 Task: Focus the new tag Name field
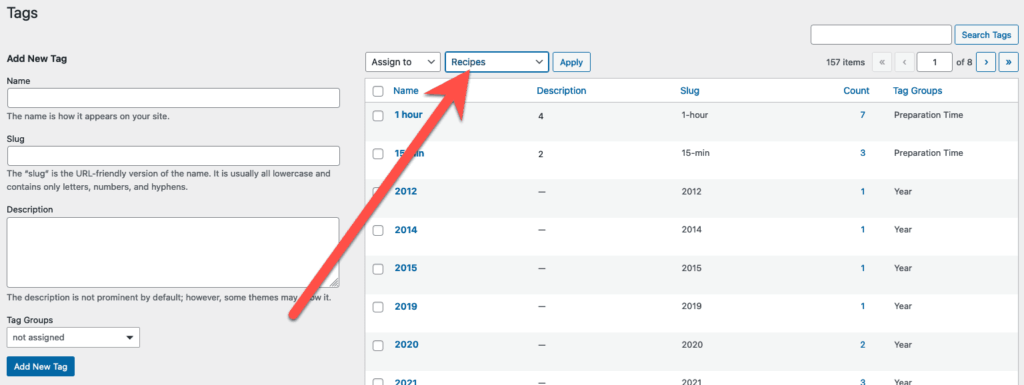coord(173,98)
